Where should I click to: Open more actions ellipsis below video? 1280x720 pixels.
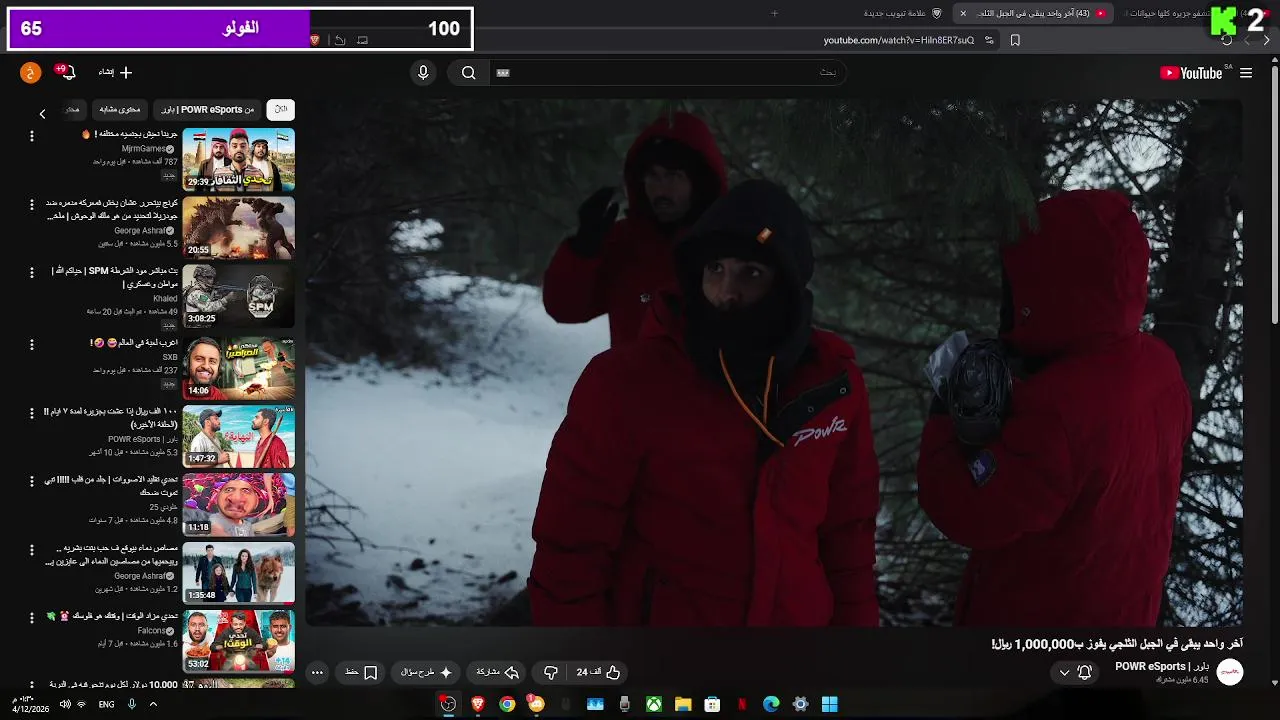point(317,672)
